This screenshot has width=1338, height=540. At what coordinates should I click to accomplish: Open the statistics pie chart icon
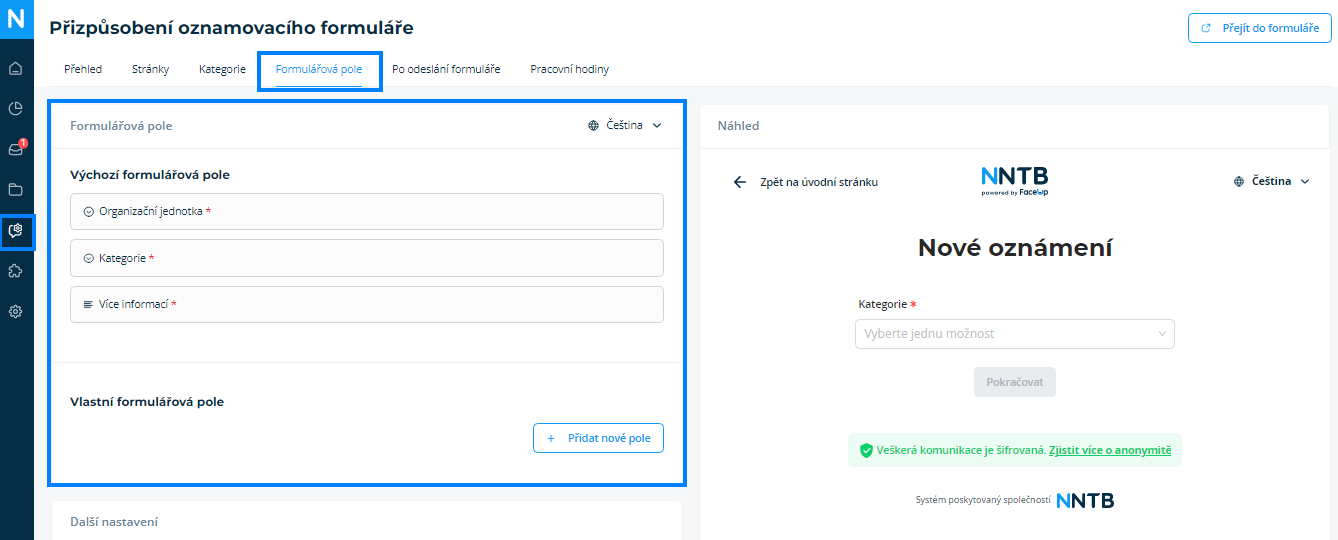(x=15, y=109)
